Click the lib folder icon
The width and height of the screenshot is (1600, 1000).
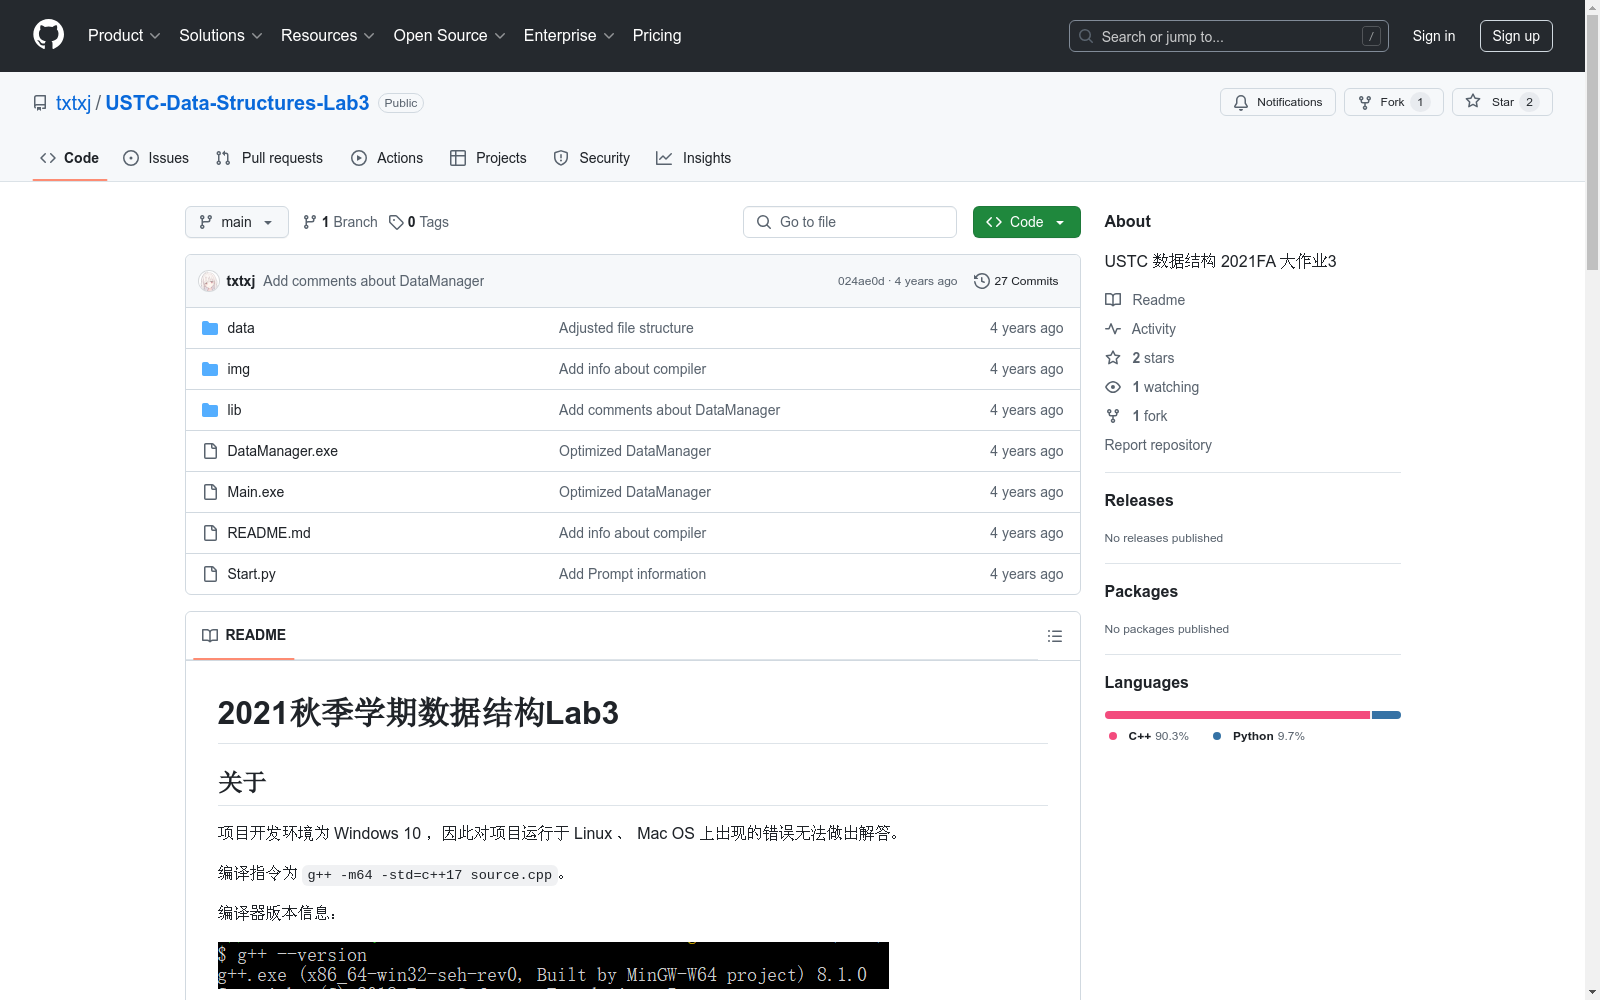pos(210,410)
